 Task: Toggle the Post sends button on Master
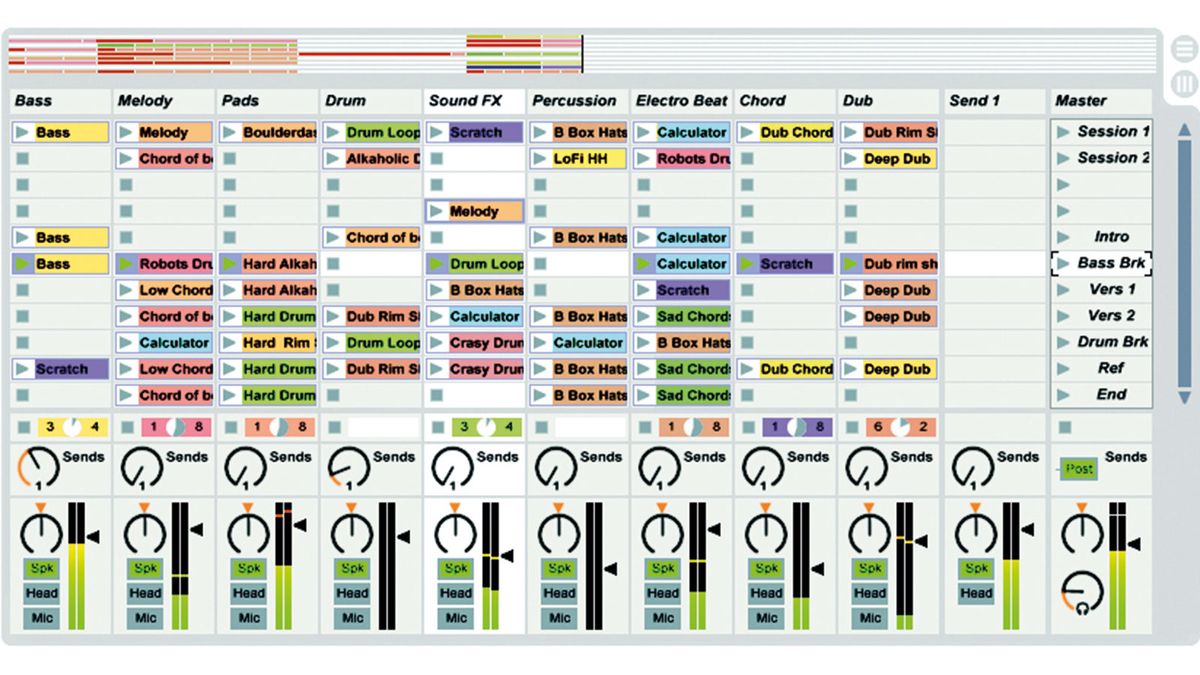tap(1078, 466)
